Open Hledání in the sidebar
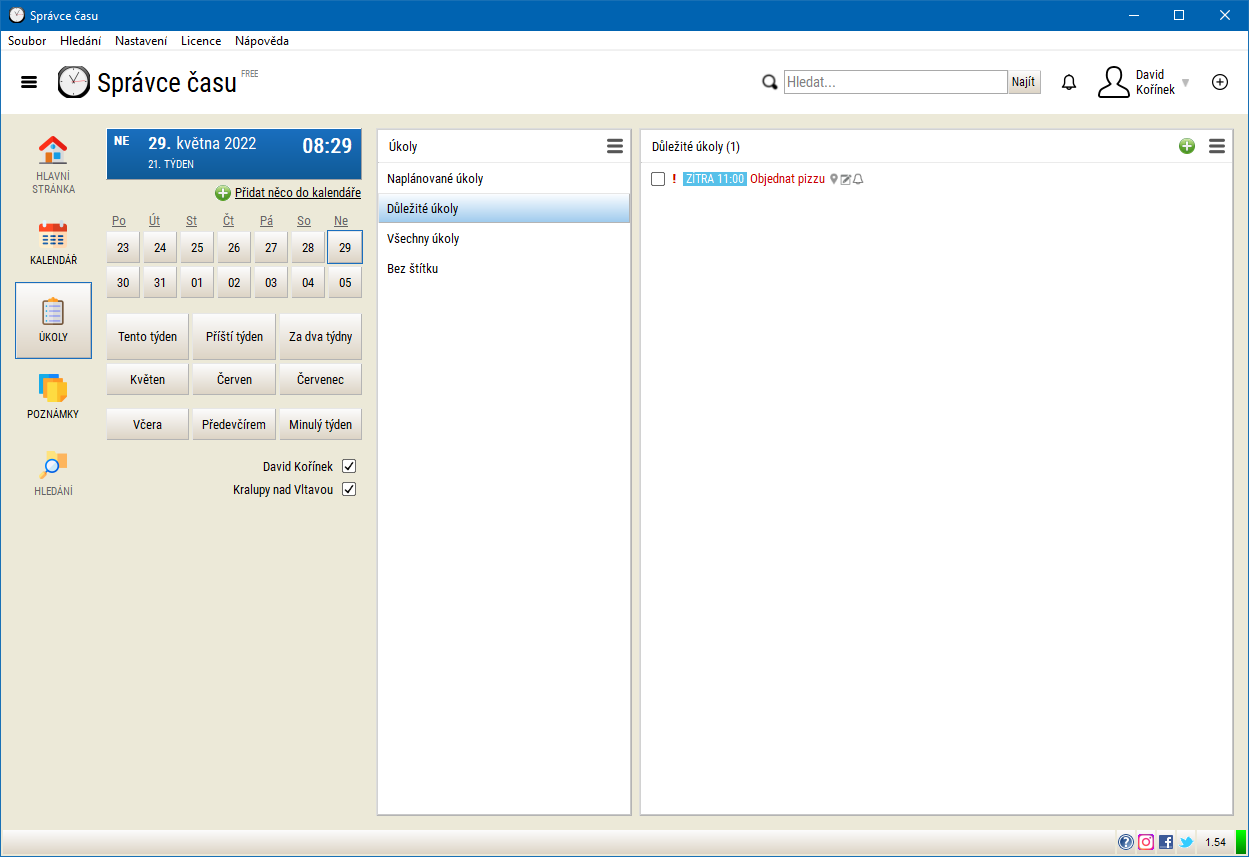Screen dimensions: 1249x857 [53, 474]
